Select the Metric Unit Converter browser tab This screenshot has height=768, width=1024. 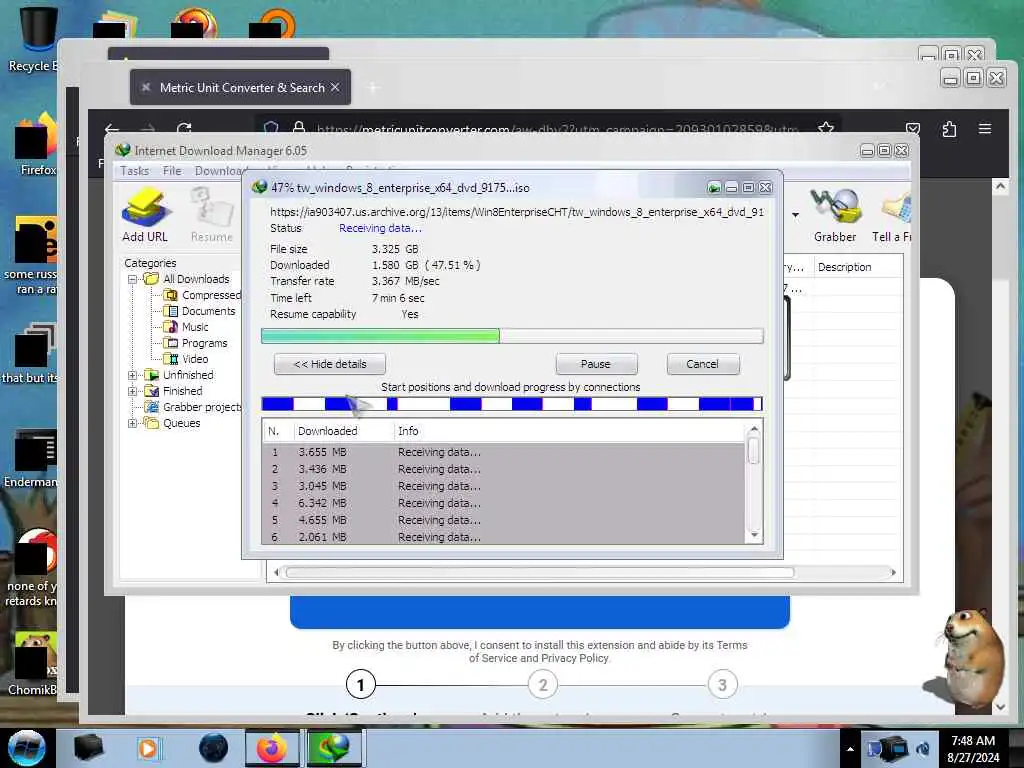[240, 88]
